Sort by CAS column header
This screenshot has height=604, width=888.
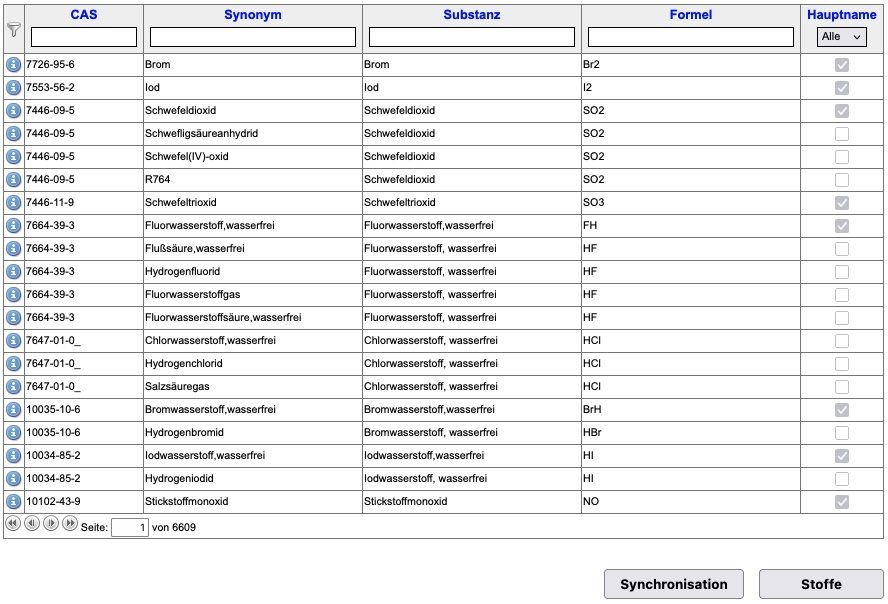pyautogui.click(x=84, y=15)
